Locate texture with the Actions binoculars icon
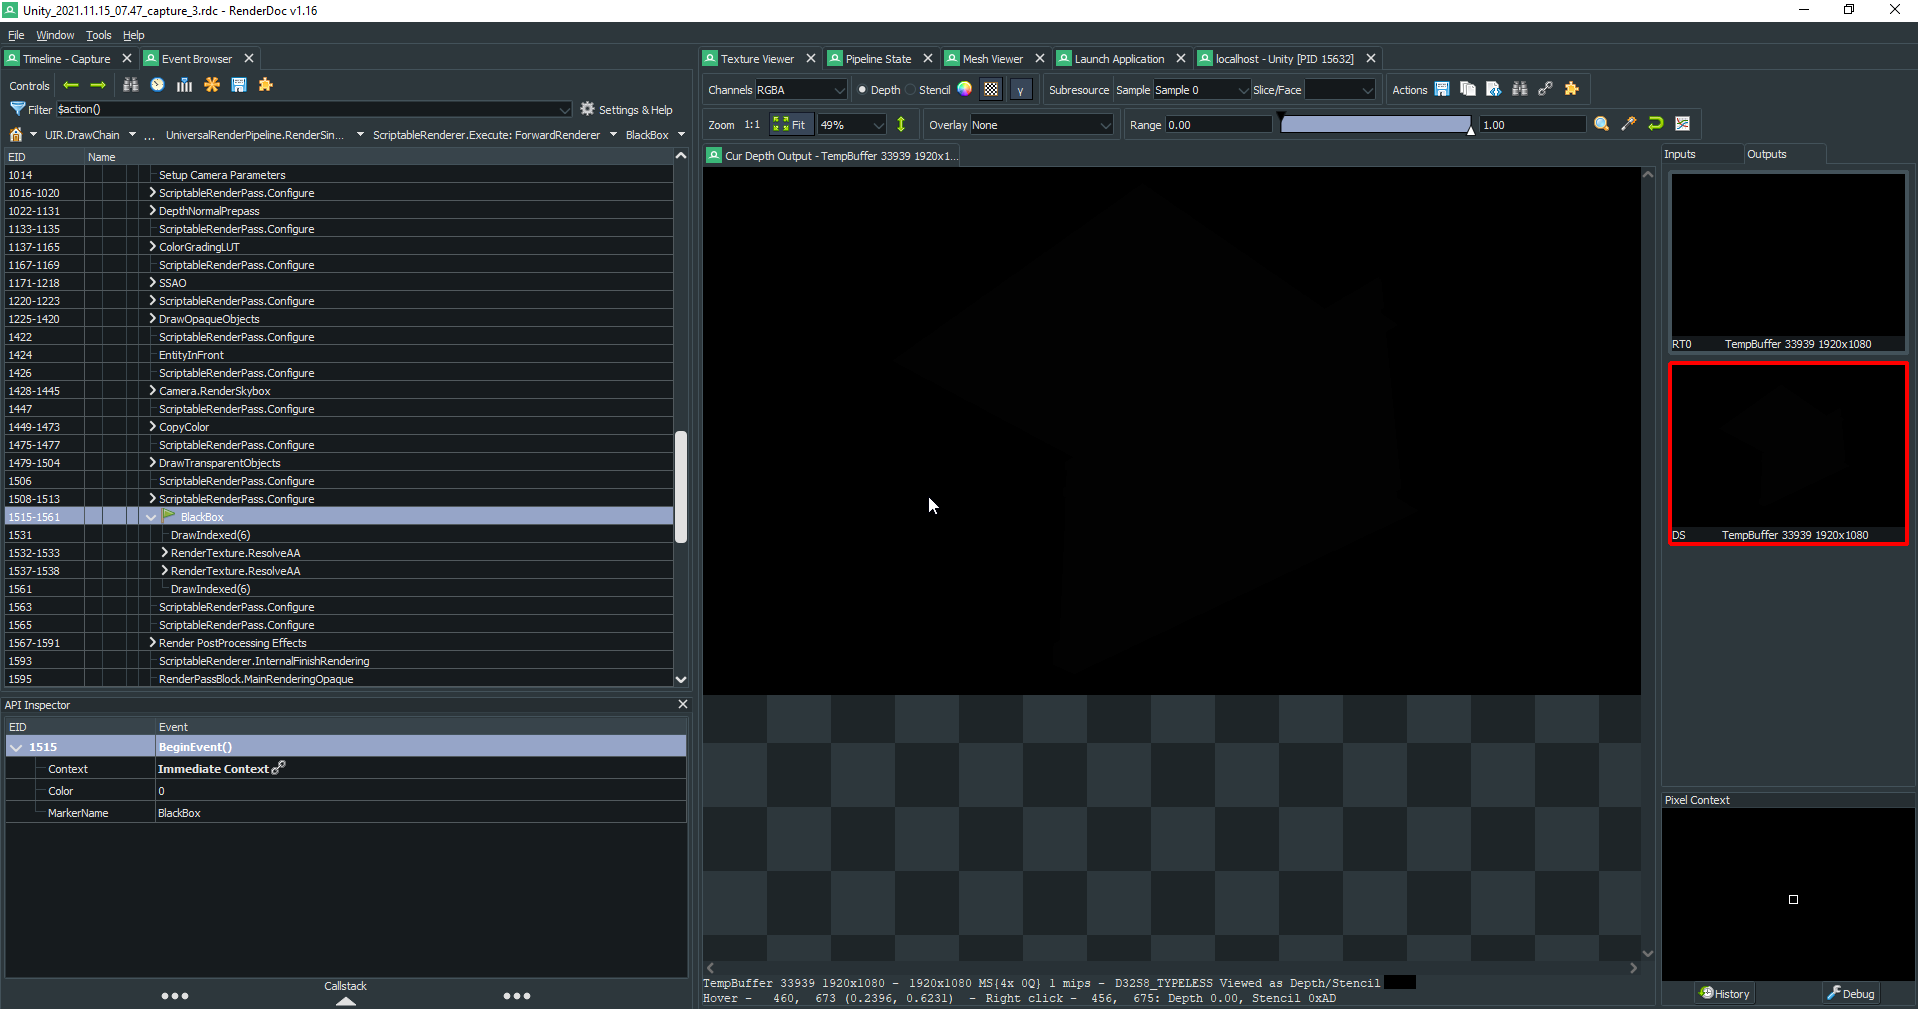The height and width of the screenshot is (1009, 1918). [x=1520, y=89]
